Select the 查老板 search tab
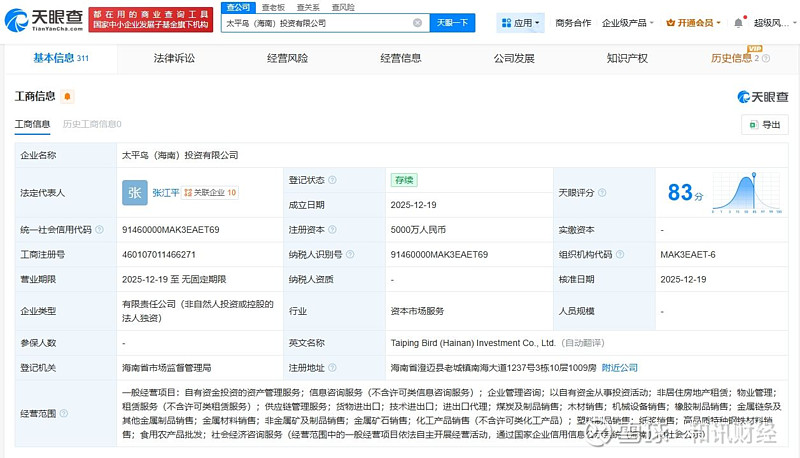The height and width of the screenshot is (458, 800). 273,6
